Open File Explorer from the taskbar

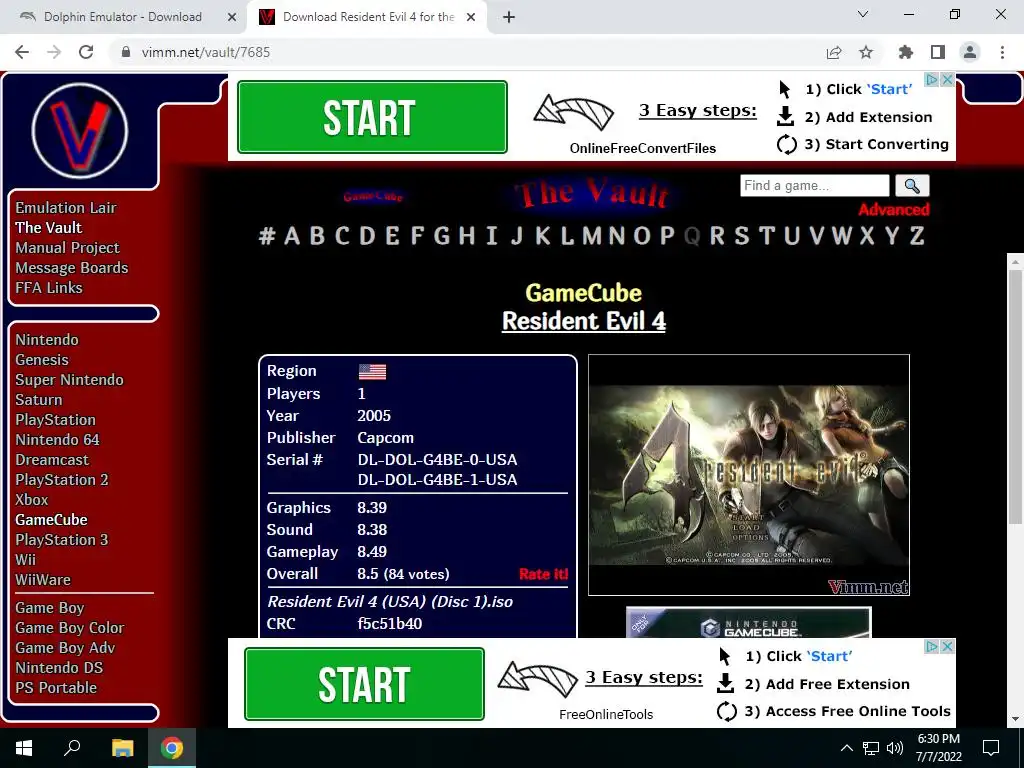coord(122,748)
